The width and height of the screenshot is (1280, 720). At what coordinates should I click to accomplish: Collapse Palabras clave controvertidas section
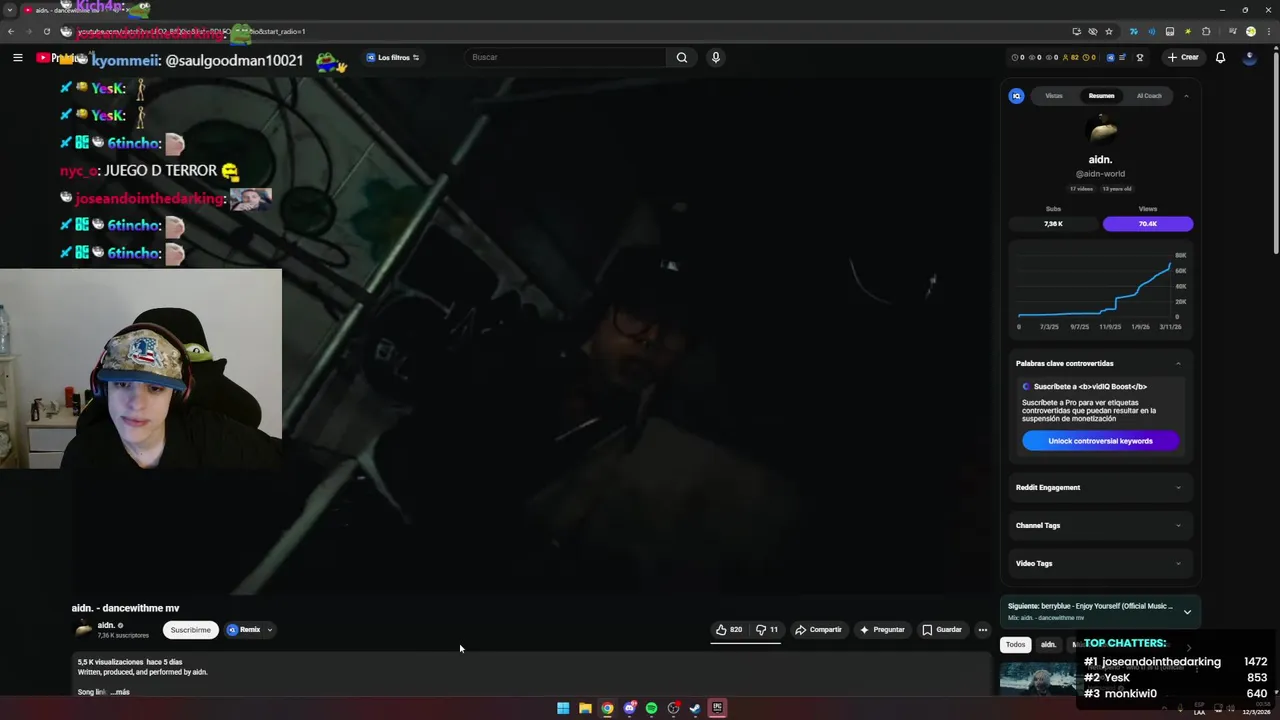[x=1178, y=363]
